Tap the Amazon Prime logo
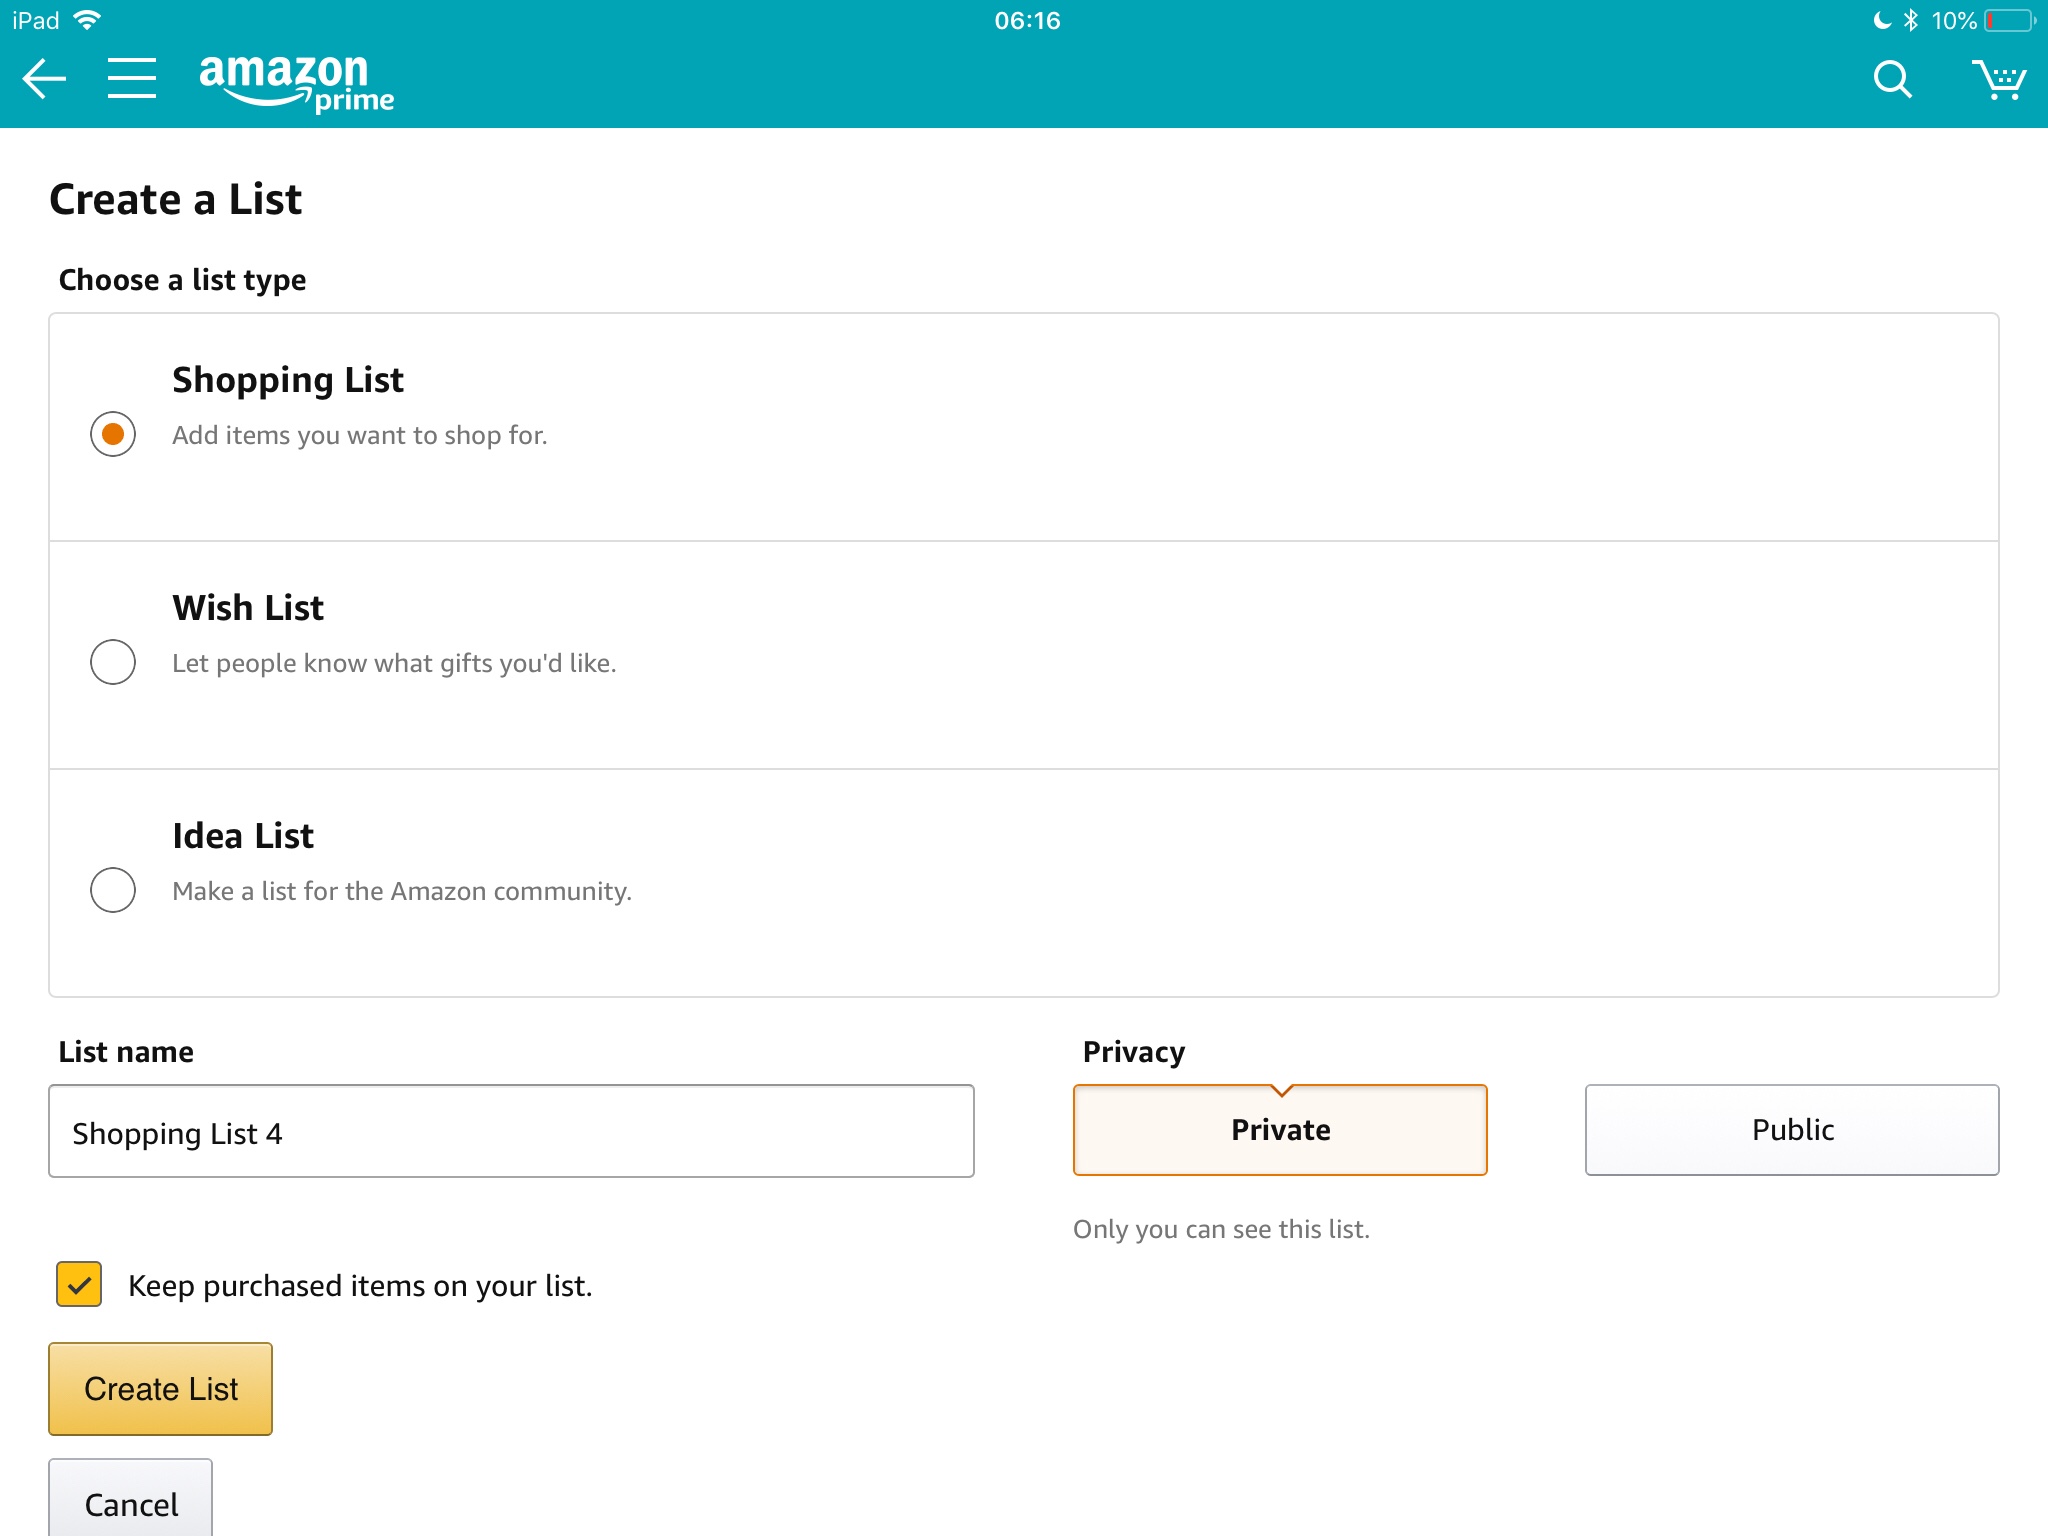The height and width of the screenshot is (1536, 2048). click(296, 82)
